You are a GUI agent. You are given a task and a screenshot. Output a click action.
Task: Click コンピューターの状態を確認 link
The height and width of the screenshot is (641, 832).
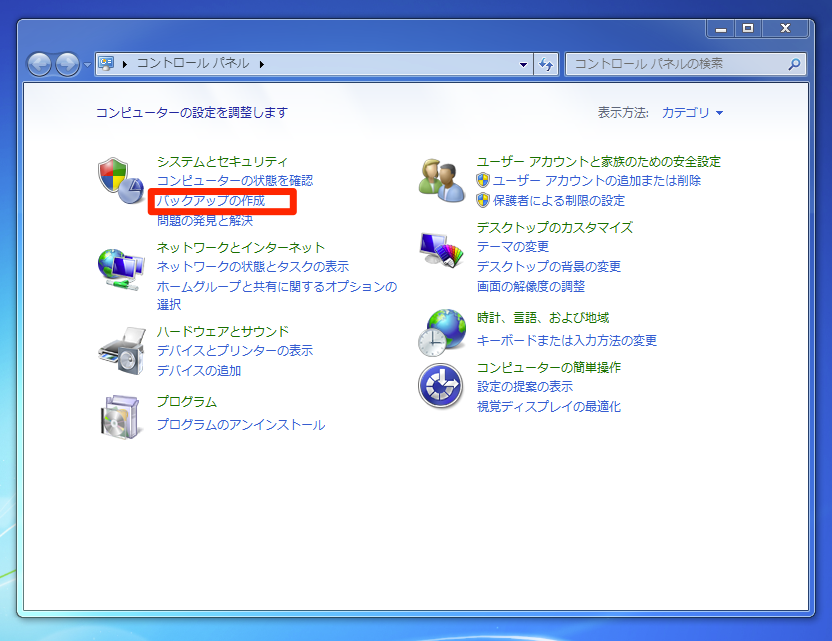point(235,180)
